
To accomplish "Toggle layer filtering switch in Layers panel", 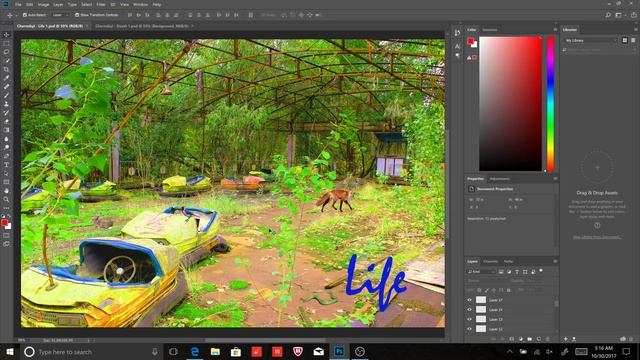I will (541, 271).
